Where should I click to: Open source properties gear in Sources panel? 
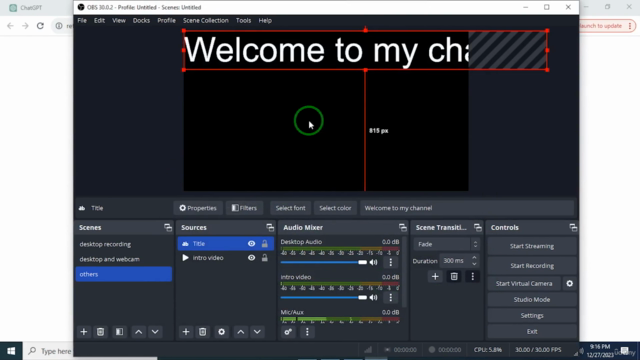point(221,332)
